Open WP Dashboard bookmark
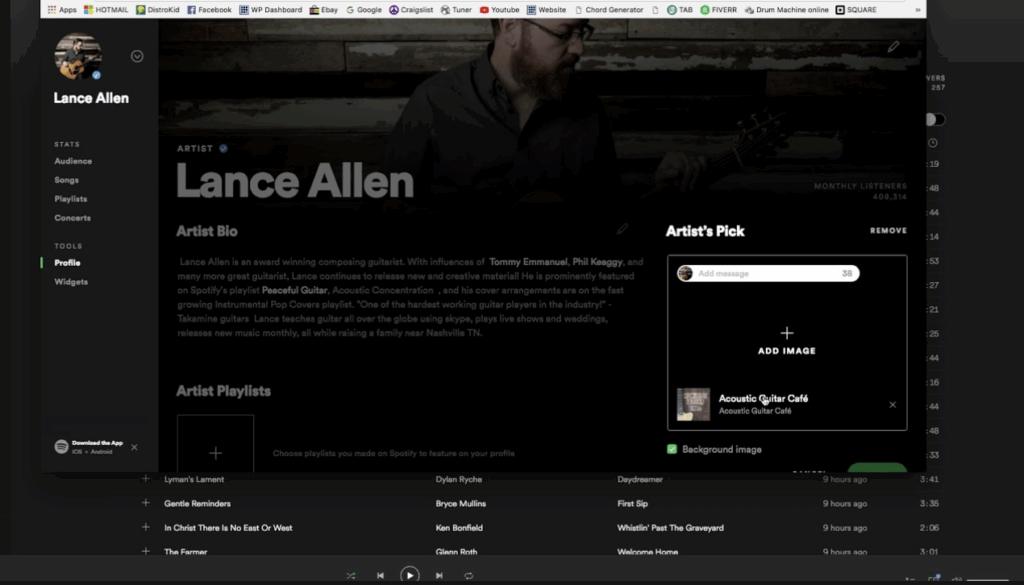This screenshot has height=585, width=1024. point(270,10)
